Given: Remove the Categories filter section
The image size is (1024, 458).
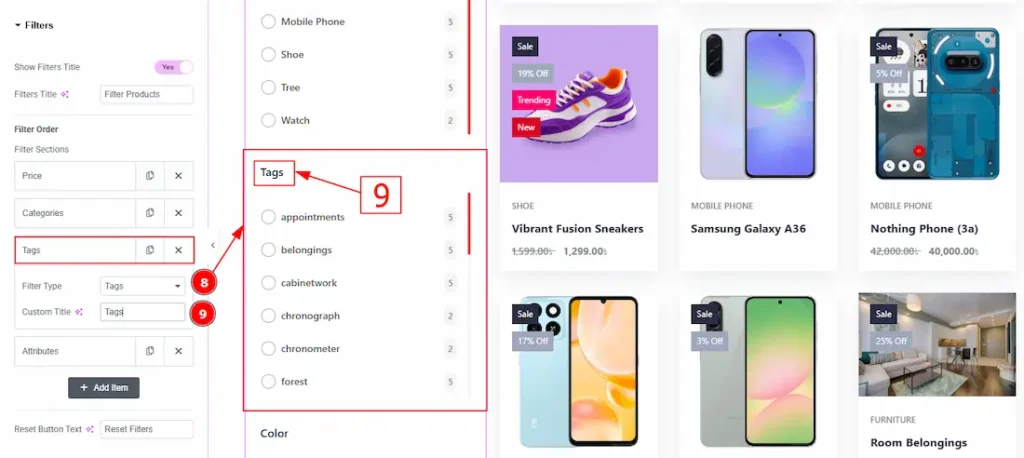Looking at the screenshot, I should [178, 213].
